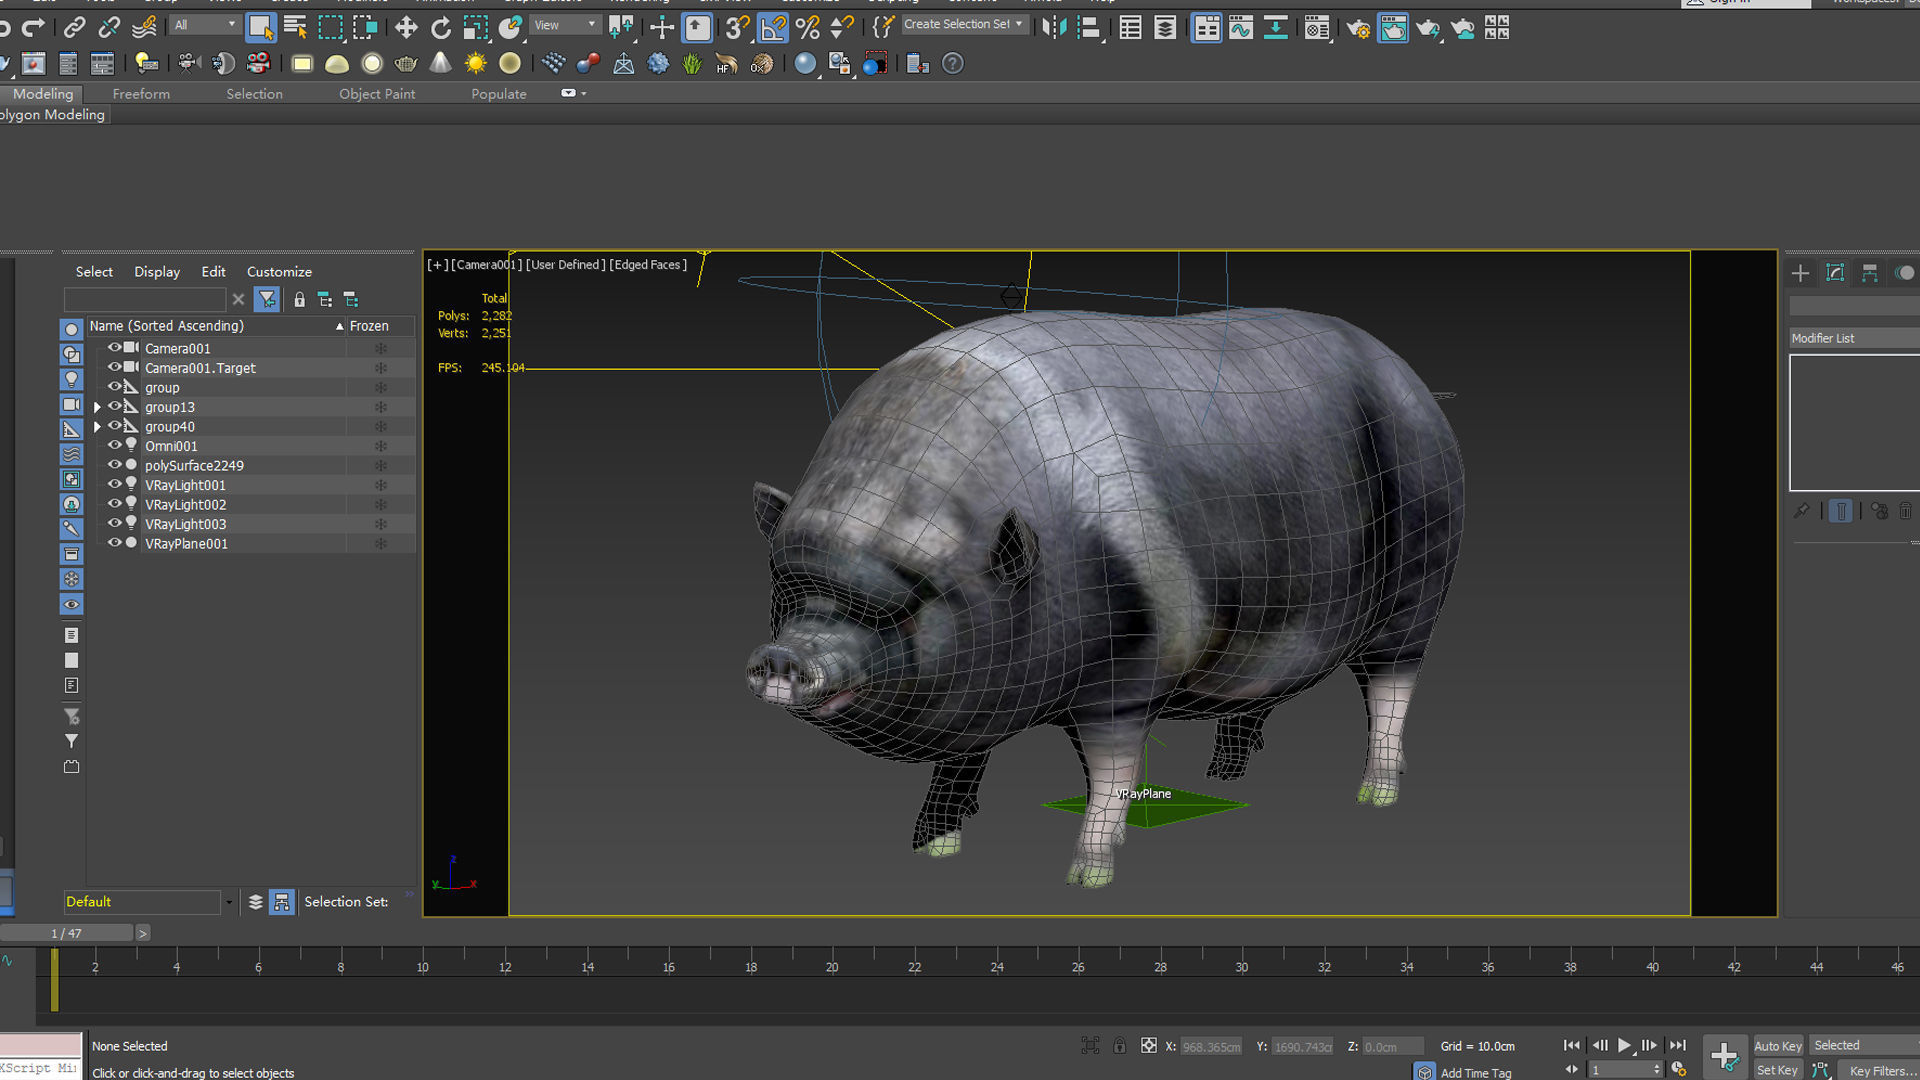
Task: Click the Unlink Selection icon
Action: click(x=109, y=27)
